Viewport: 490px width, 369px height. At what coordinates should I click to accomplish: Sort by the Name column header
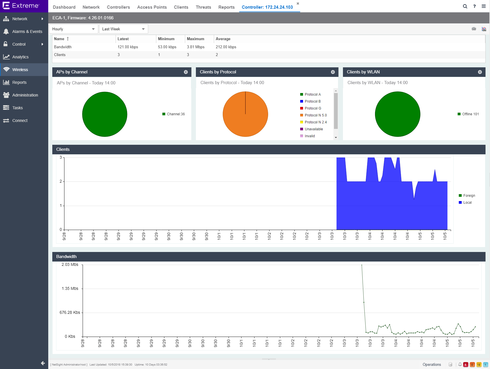[84, 39]
